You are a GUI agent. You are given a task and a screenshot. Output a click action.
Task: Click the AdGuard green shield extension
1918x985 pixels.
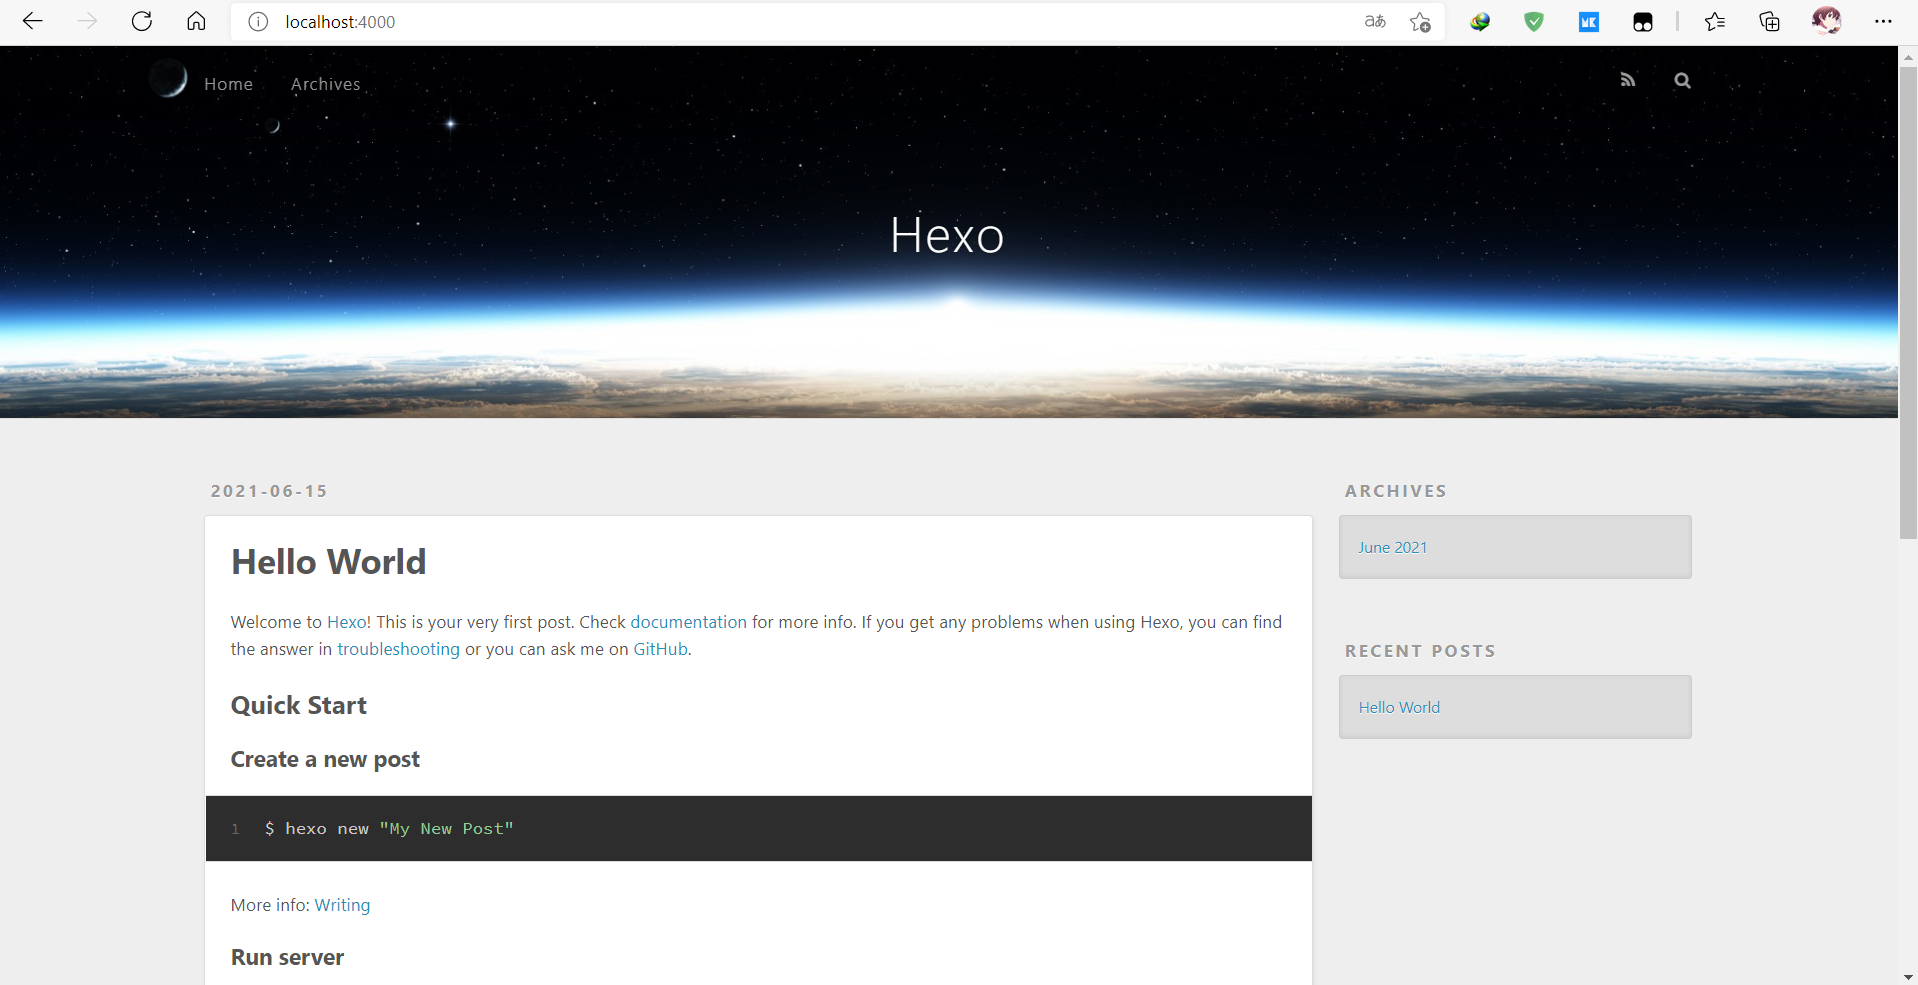point(1533,22)
